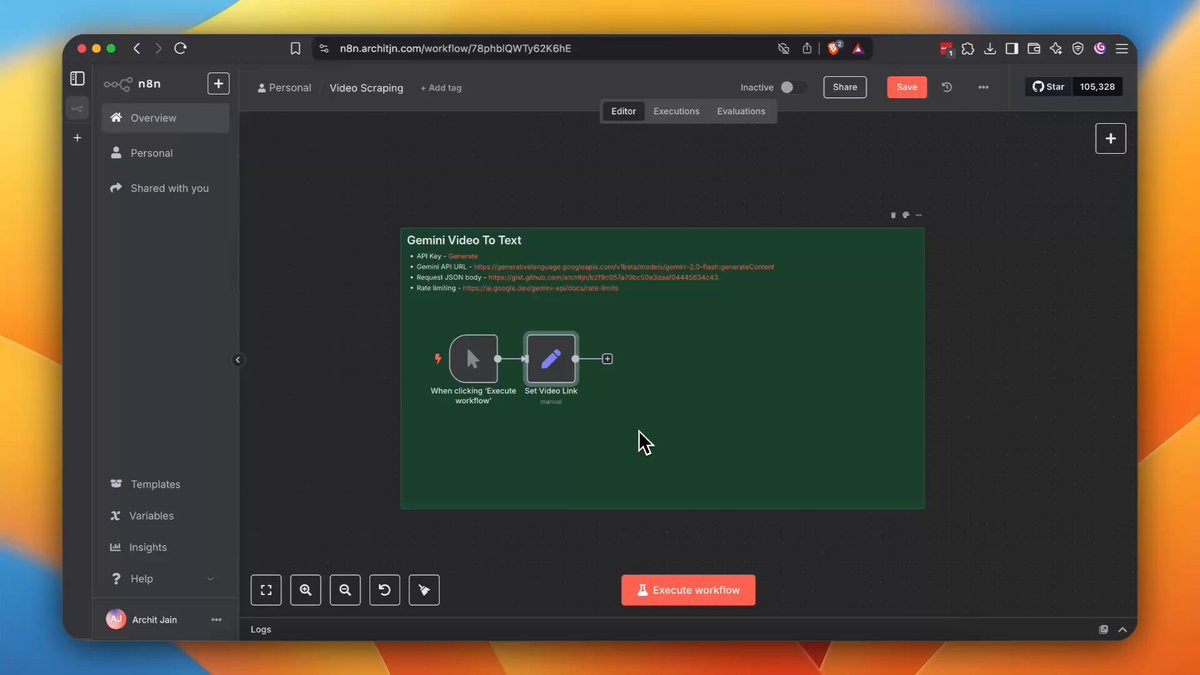Click the n8n logo in sidebar
Image resolution: width=1200 pixels, height=675 pixels.
[132, 84]
